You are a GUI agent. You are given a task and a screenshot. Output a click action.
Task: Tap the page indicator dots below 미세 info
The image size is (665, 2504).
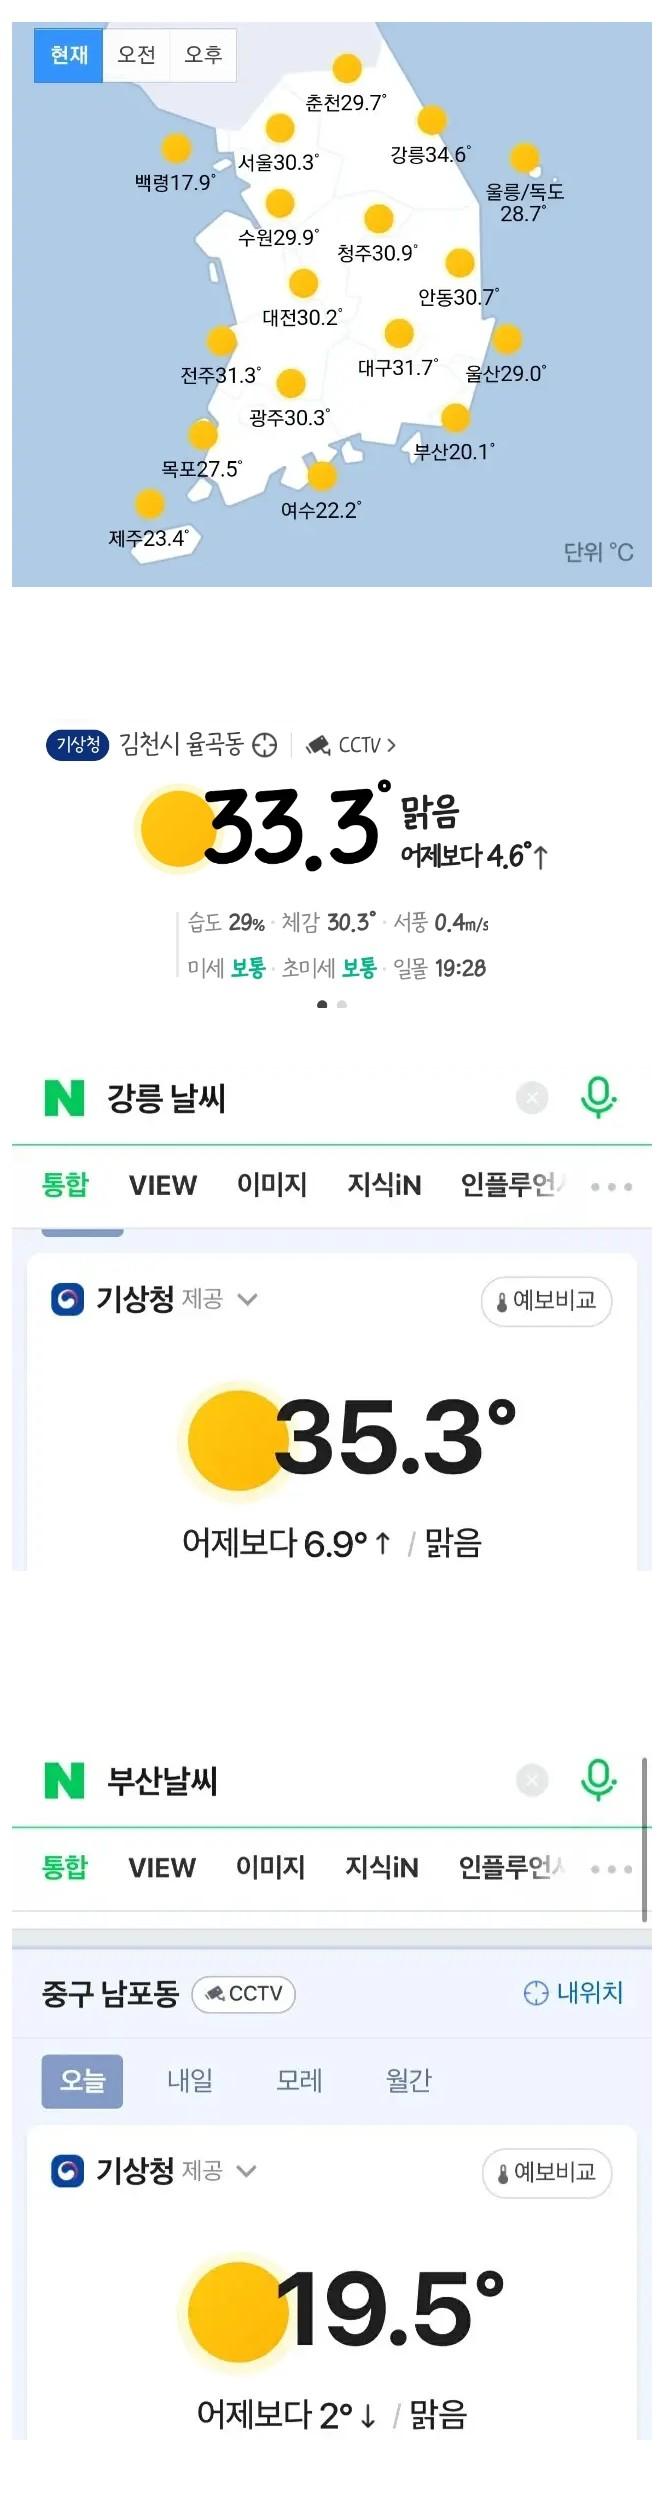(x=332, y=1004)
